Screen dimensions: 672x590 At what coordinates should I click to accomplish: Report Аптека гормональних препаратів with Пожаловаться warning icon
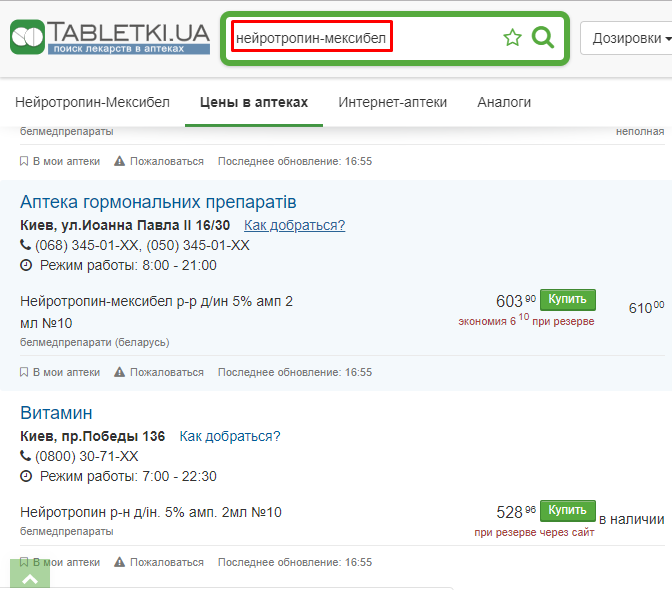click(120, 372)
